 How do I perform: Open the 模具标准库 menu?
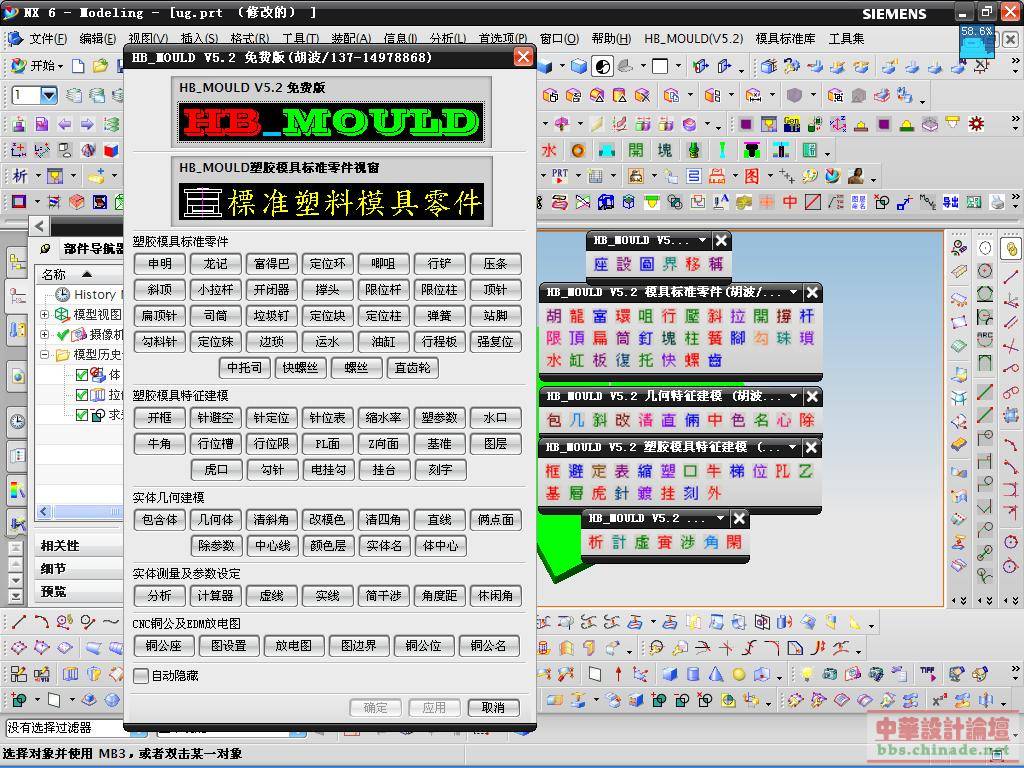pyautogui.click(x=786, y=39)
